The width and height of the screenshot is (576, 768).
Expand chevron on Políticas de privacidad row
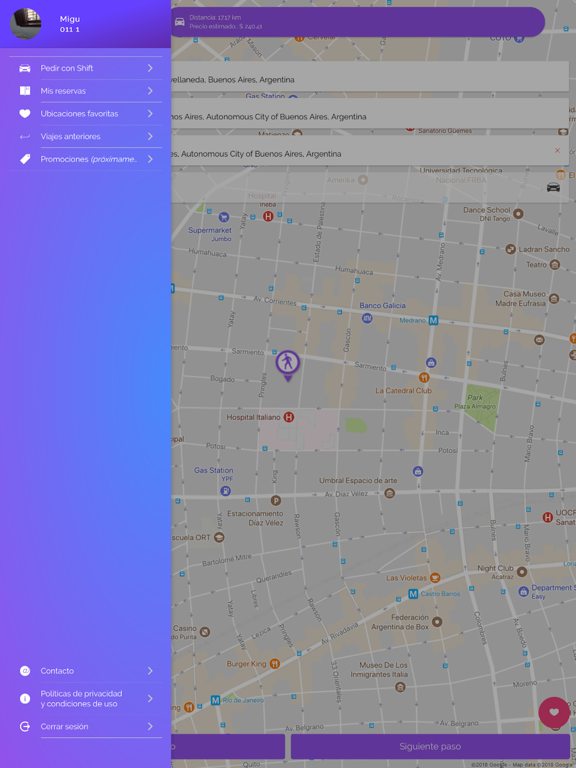tap(150, 698)
